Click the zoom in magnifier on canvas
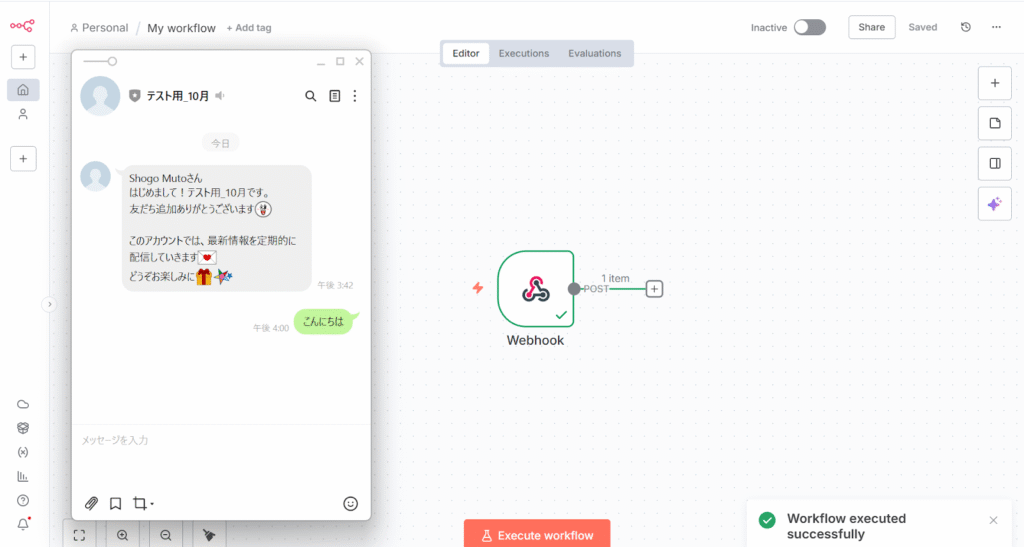The image size is (1024, 547). (x=122, y=535)
